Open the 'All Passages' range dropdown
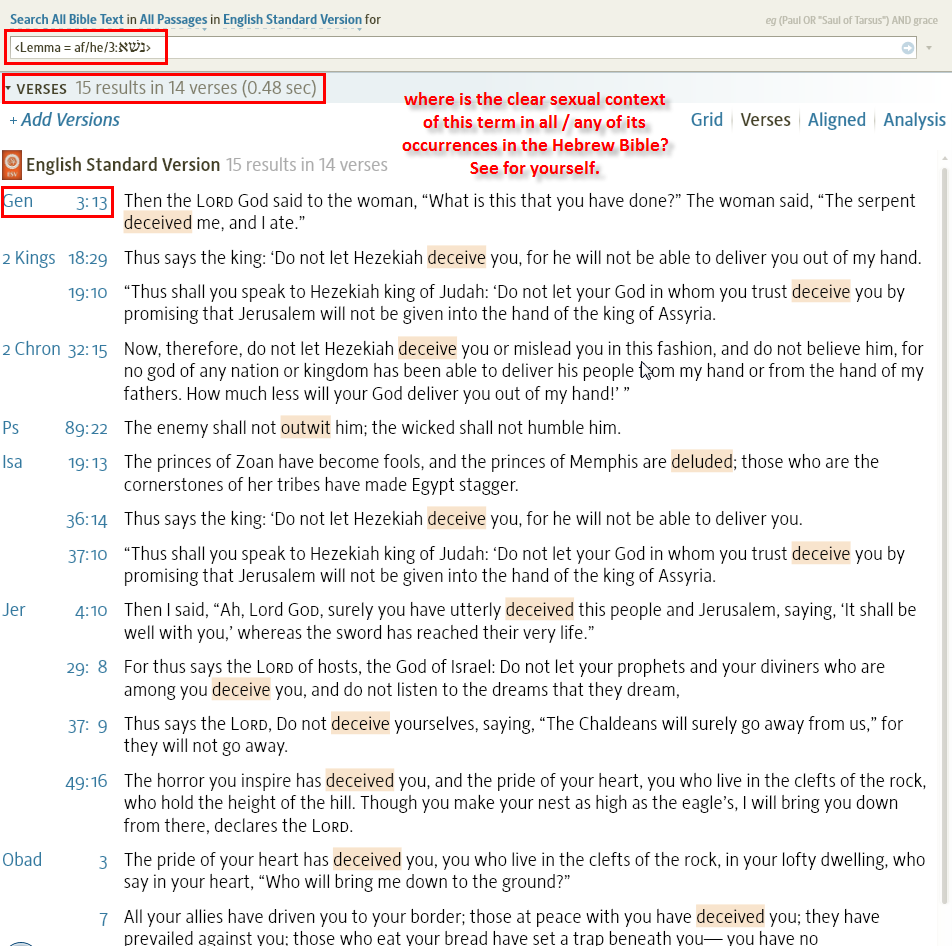The width and height of the screenshot is (952, 946). (x=173, y=20)
